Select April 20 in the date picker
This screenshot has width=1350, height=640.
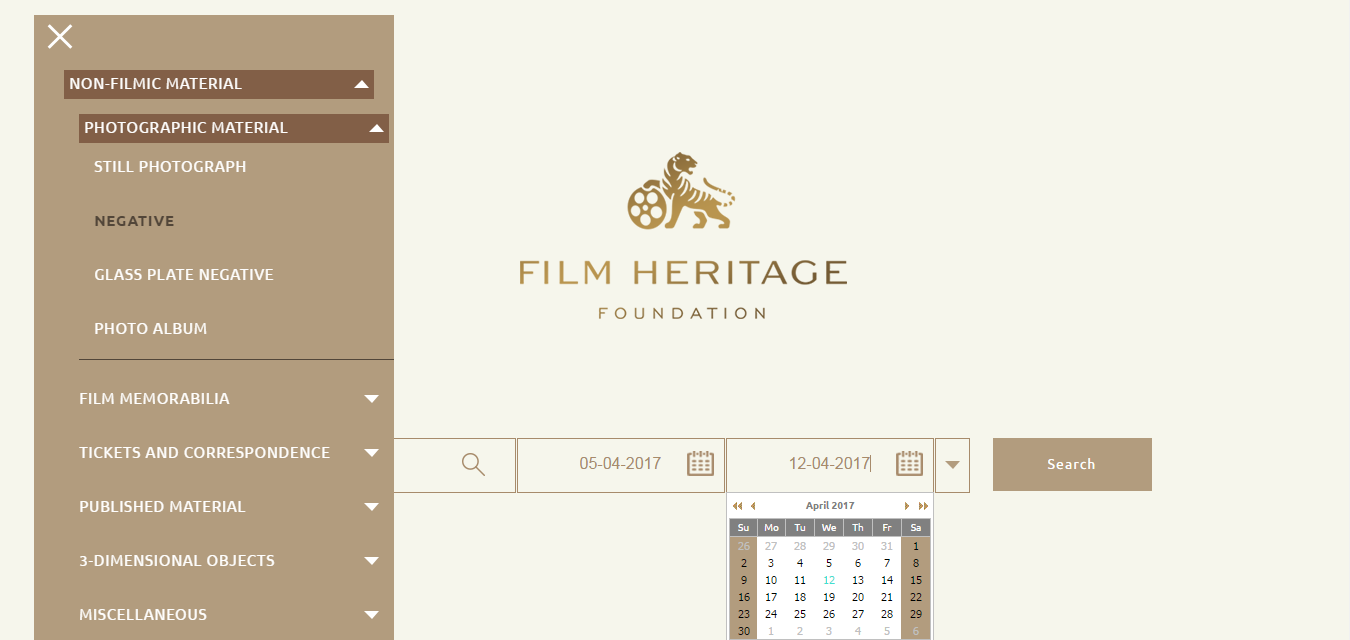click(x=858, y=597)
